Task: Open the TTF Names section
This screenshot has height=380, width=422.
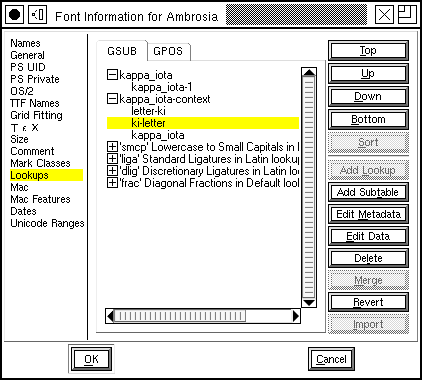Action: point(35,103)
